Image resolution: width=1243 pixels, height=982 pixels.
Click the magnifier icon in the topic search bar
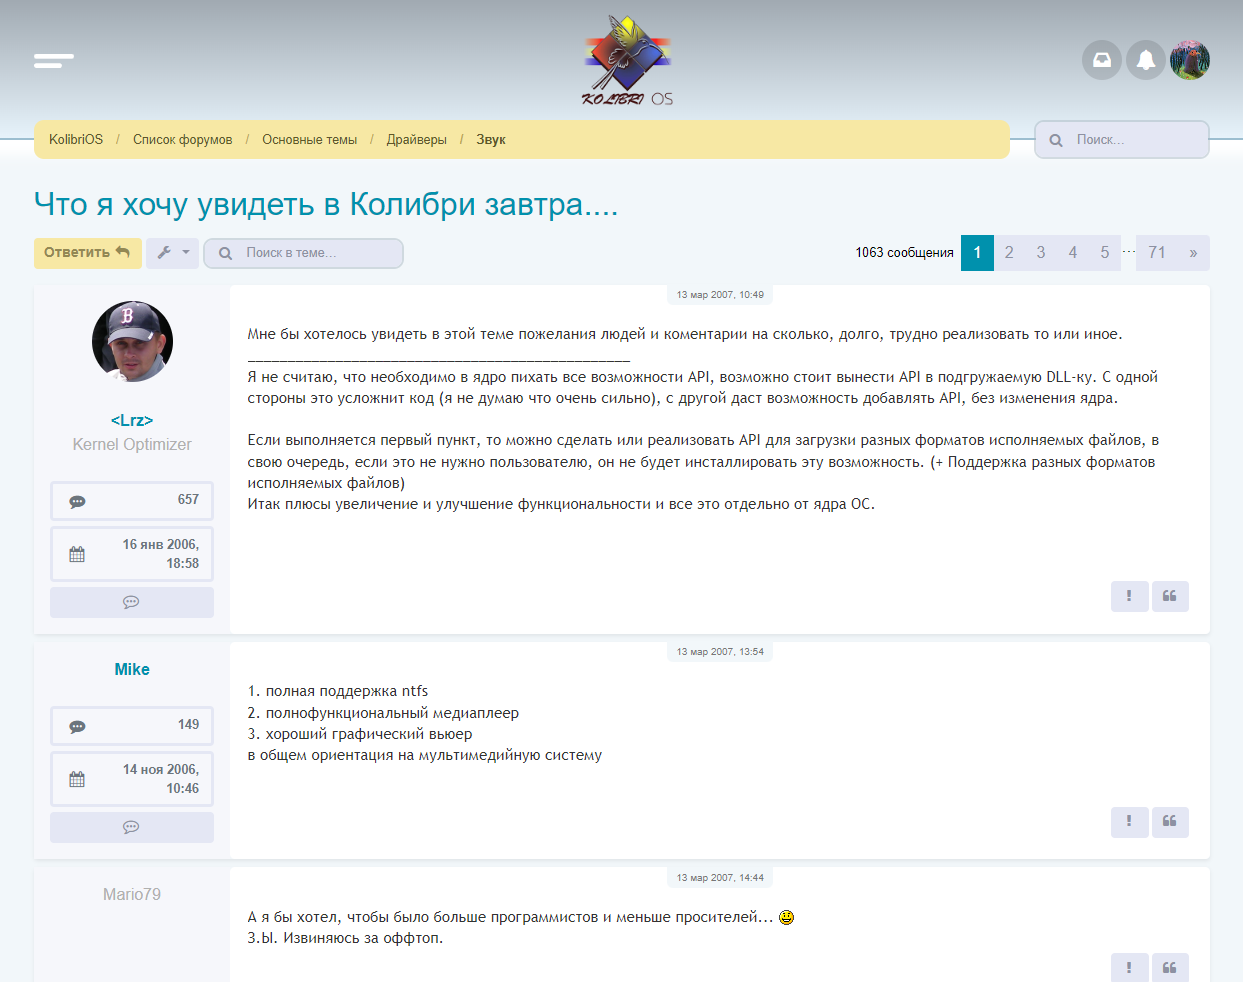[225, 253]
